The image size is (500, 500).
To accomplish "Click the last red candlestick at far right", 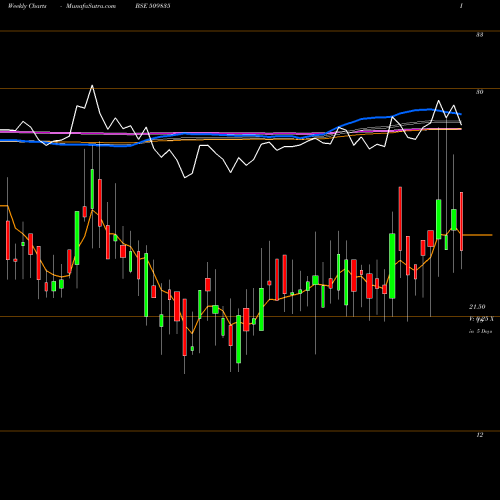I will pos(462,221).
